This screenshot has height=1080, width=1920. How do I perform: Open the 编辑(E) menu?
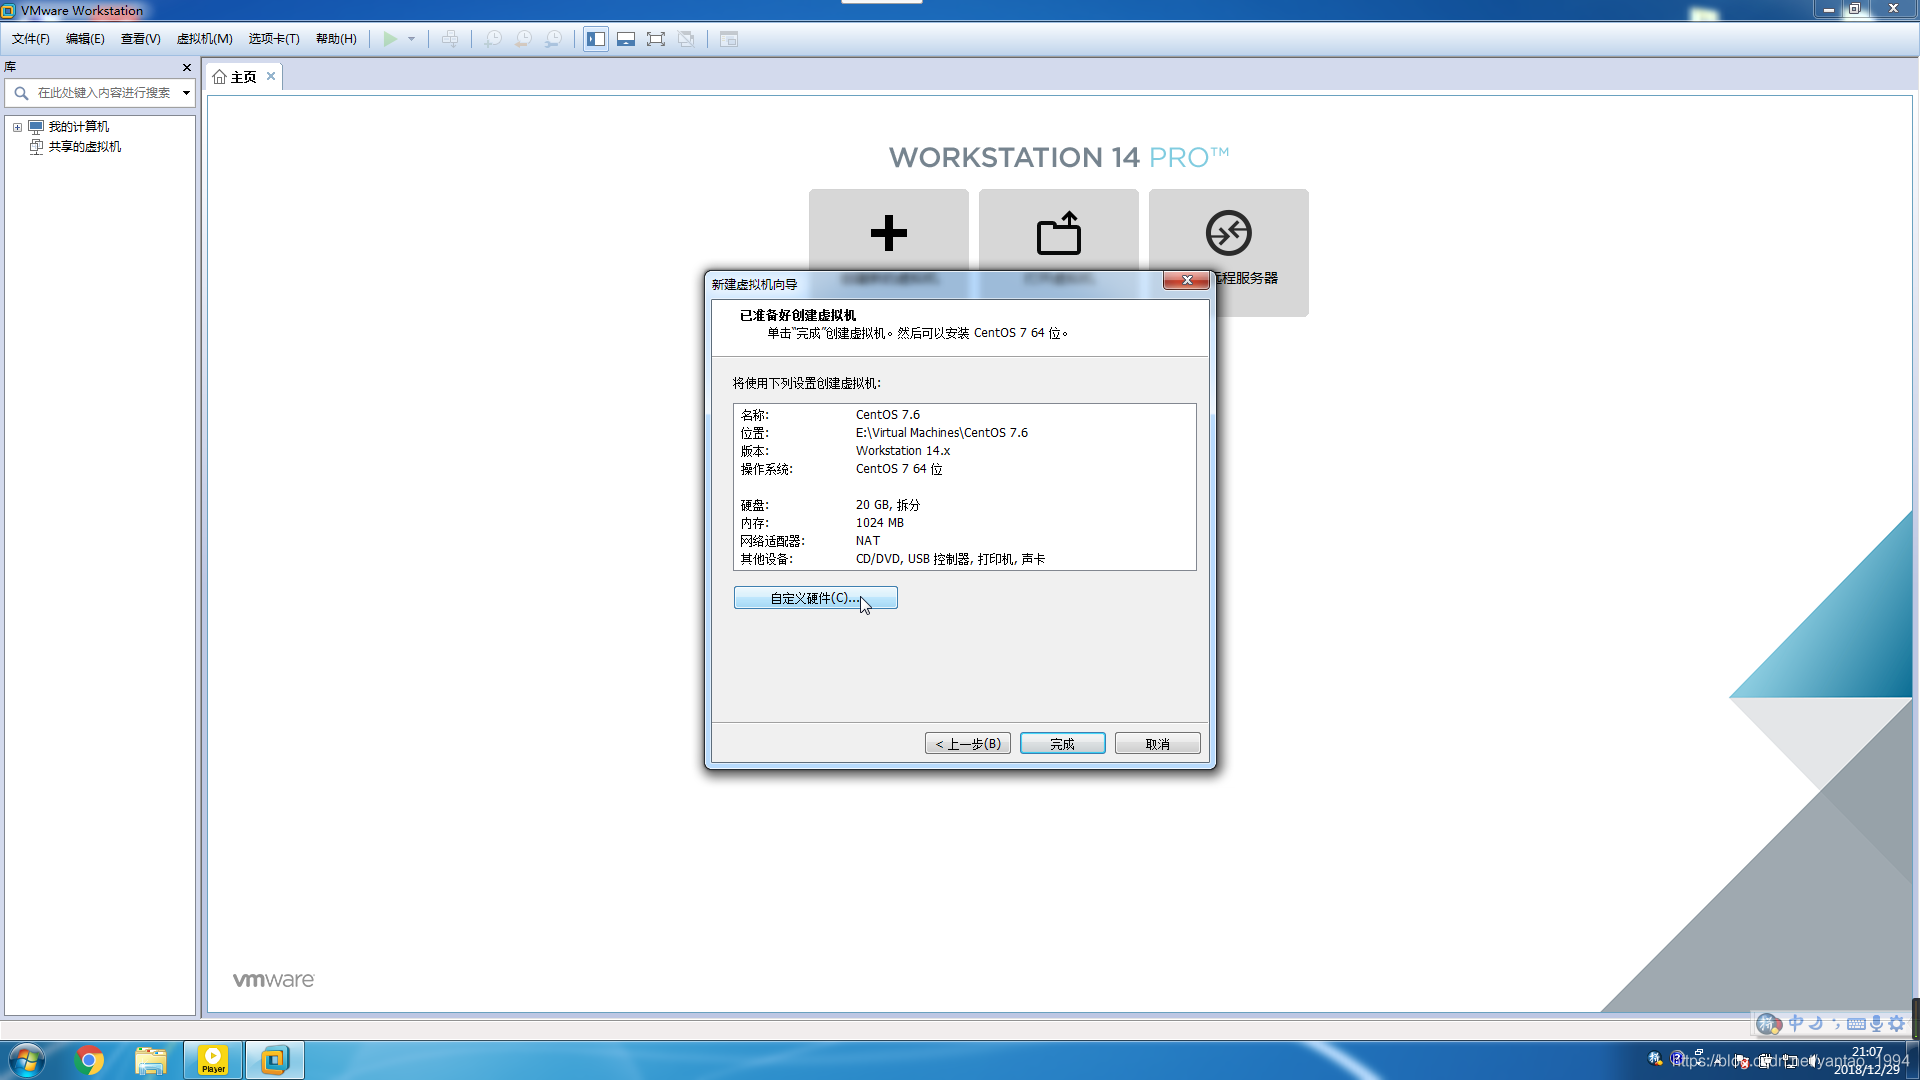[x=85, y=39]
